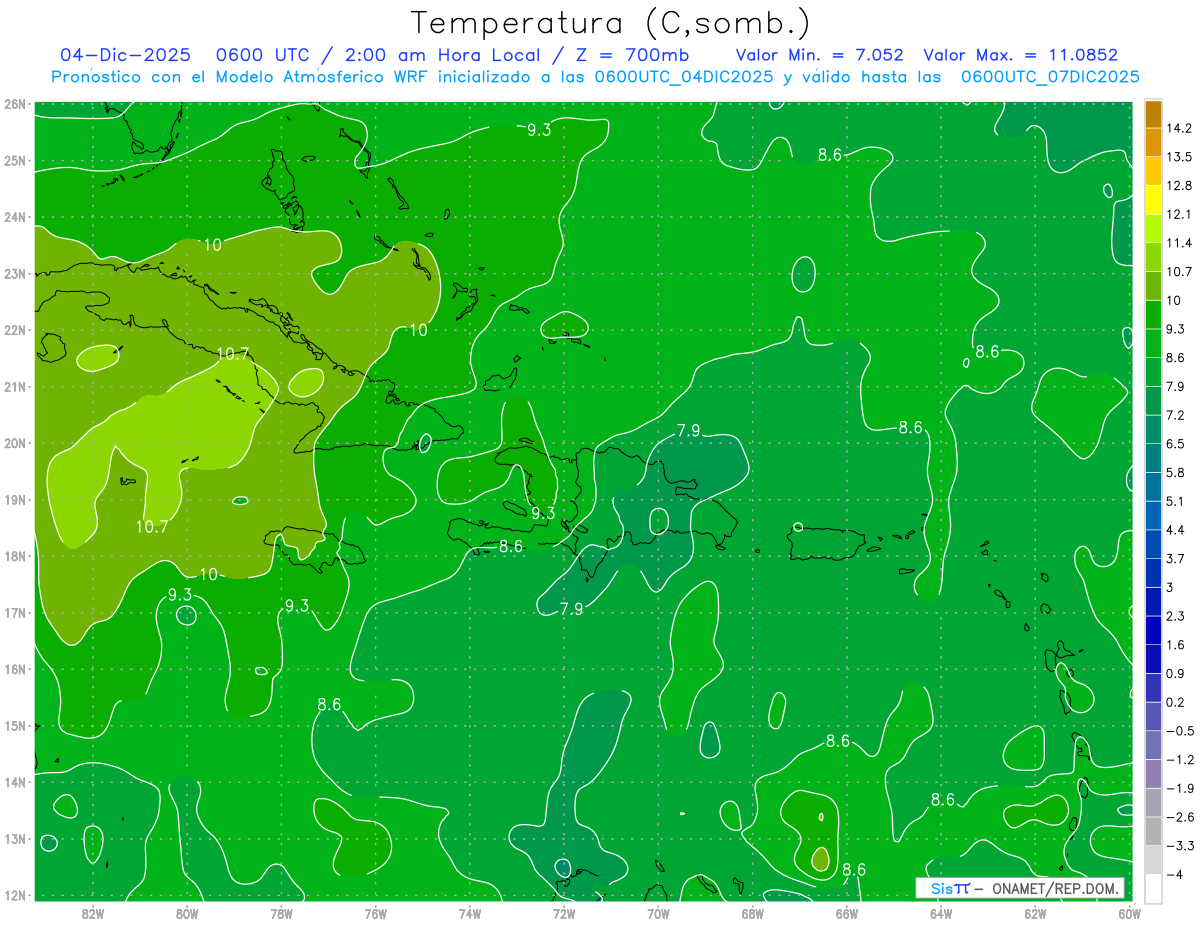
Task: Click the purple swatch between -1.9 and -1.2
Action: [1153, 774]
